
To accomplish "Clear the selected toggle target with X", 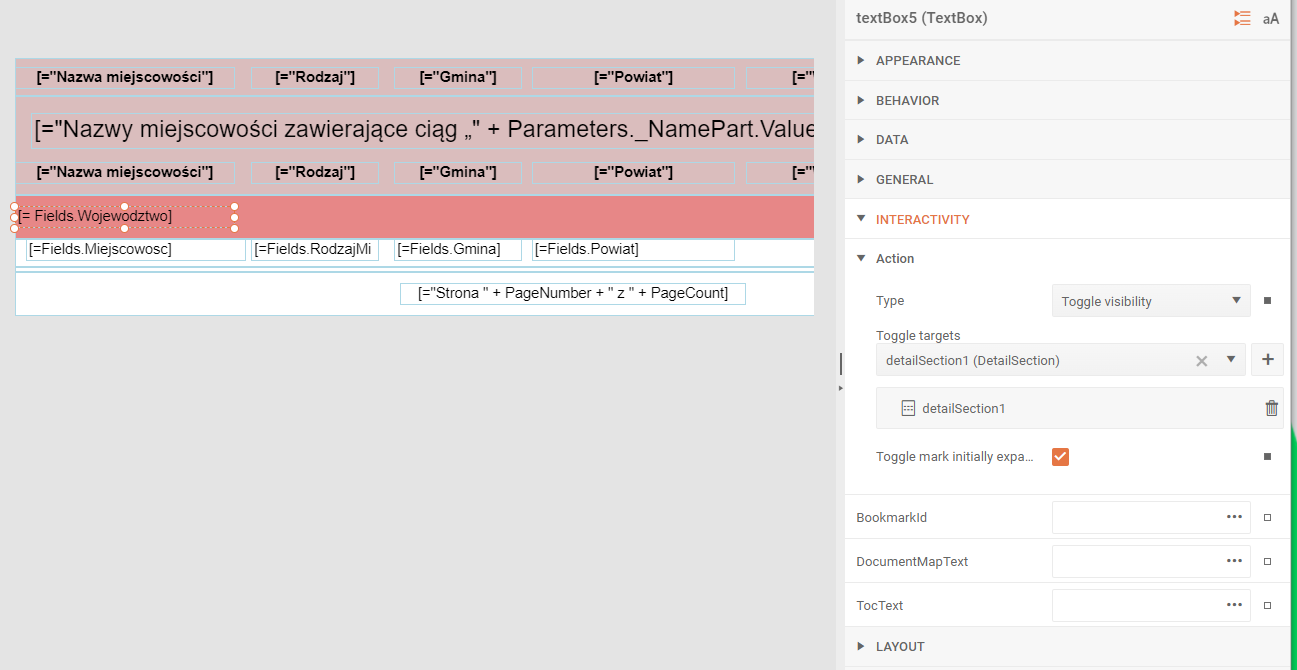I will [1202, 361].
